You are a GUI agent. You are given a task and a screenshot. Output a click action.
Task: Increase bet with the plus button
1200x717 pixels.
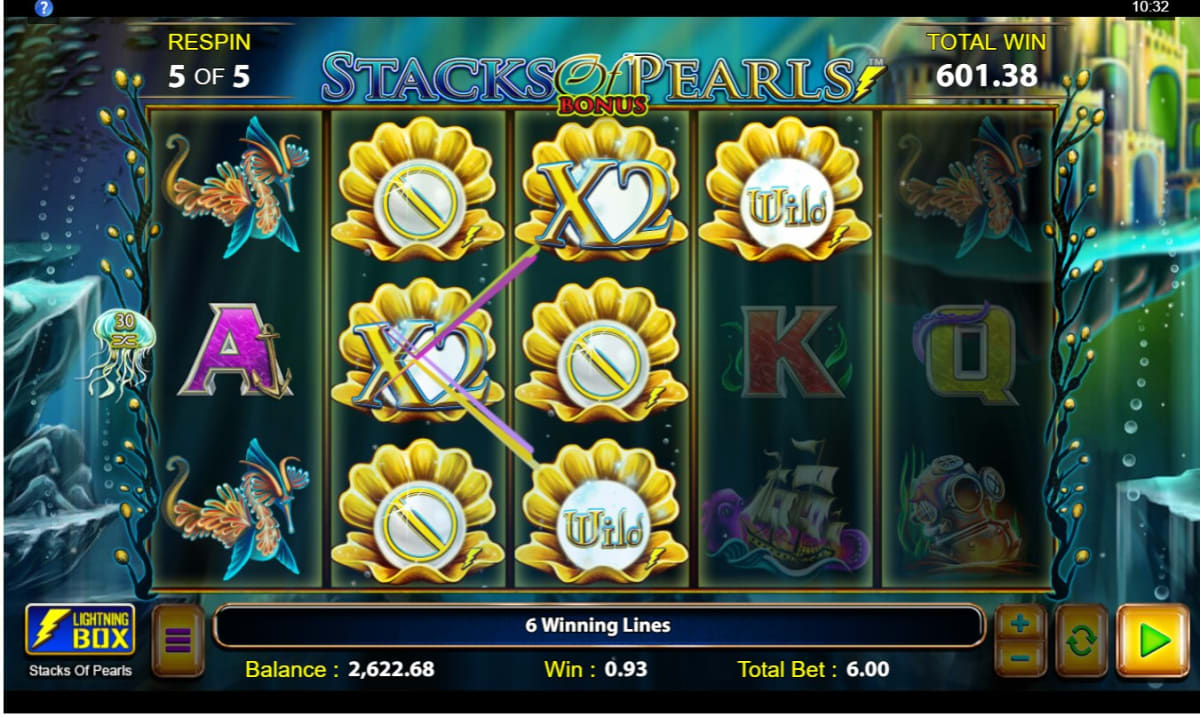1020,623
